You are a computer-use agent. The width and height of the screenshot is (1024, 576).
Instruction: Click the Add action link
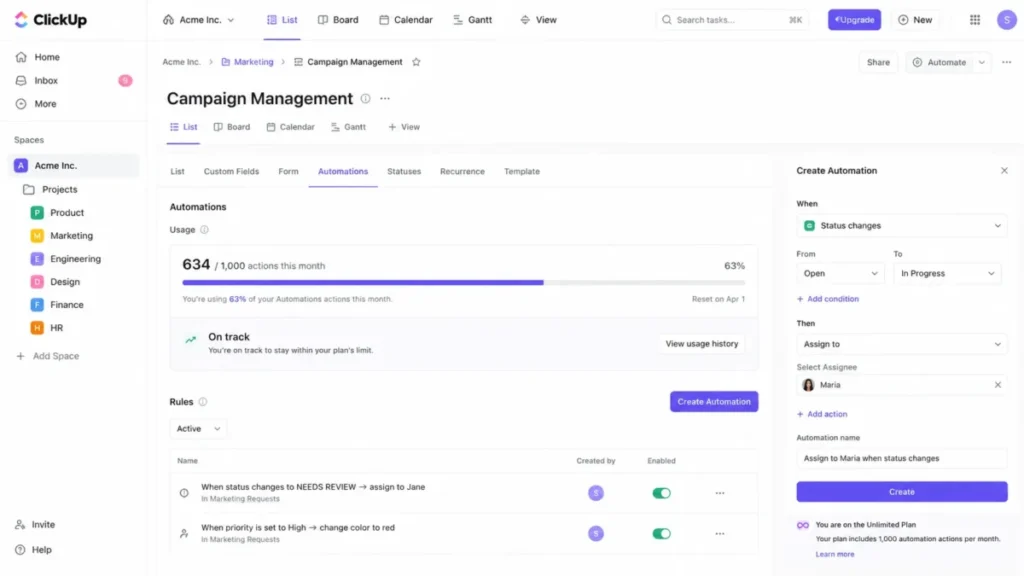tap(822, 414)
